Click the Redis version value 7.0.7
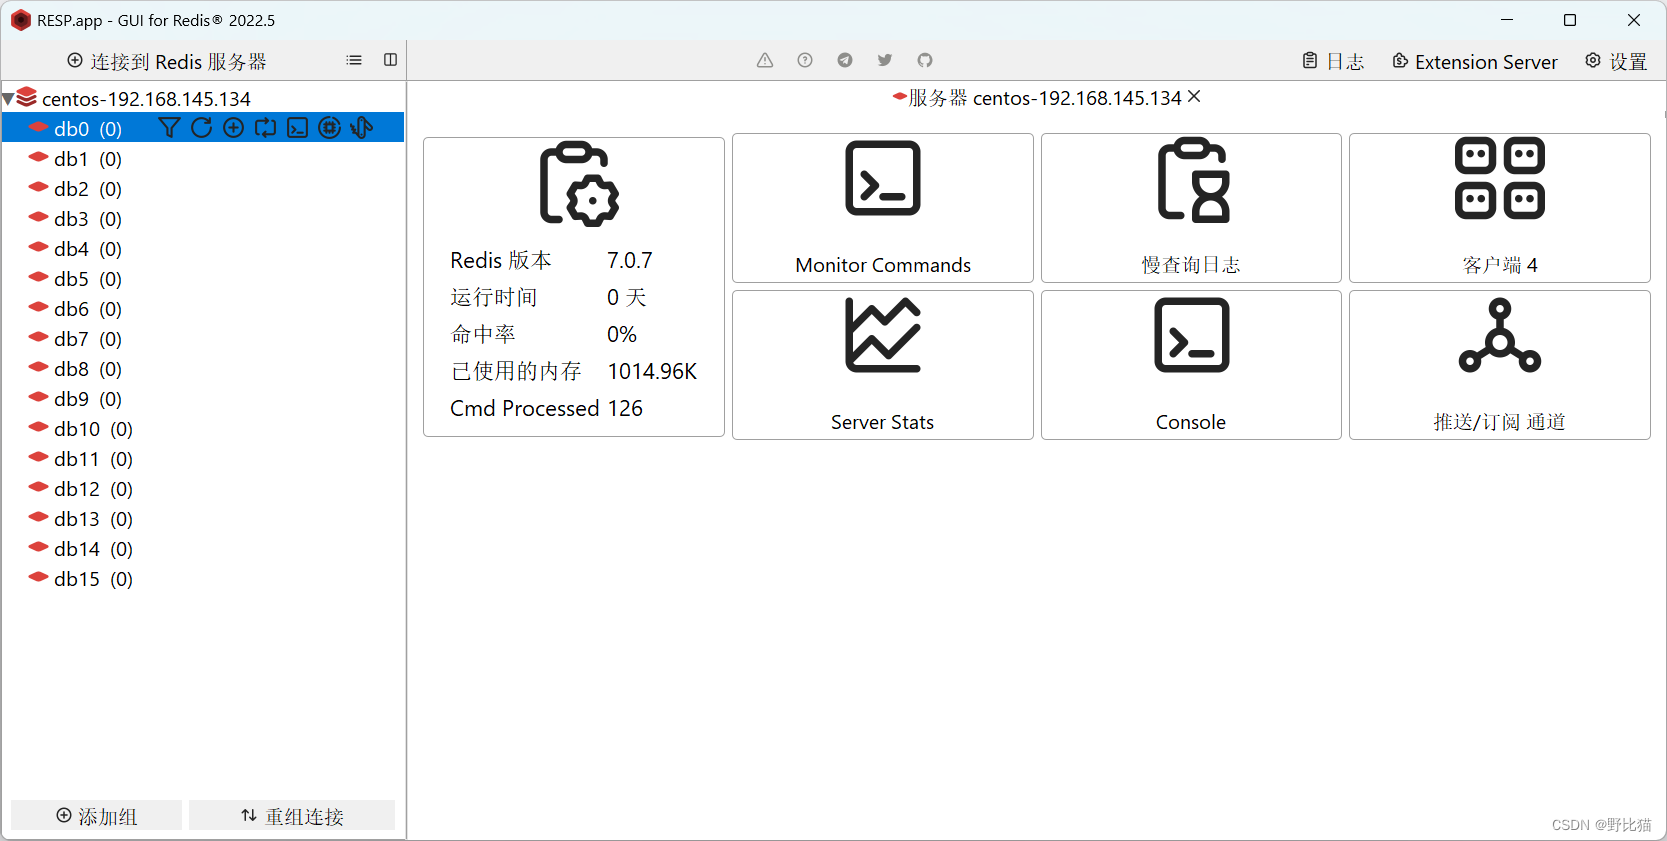The width and height of the screenshot is (1667, 841). coord(629,260)
